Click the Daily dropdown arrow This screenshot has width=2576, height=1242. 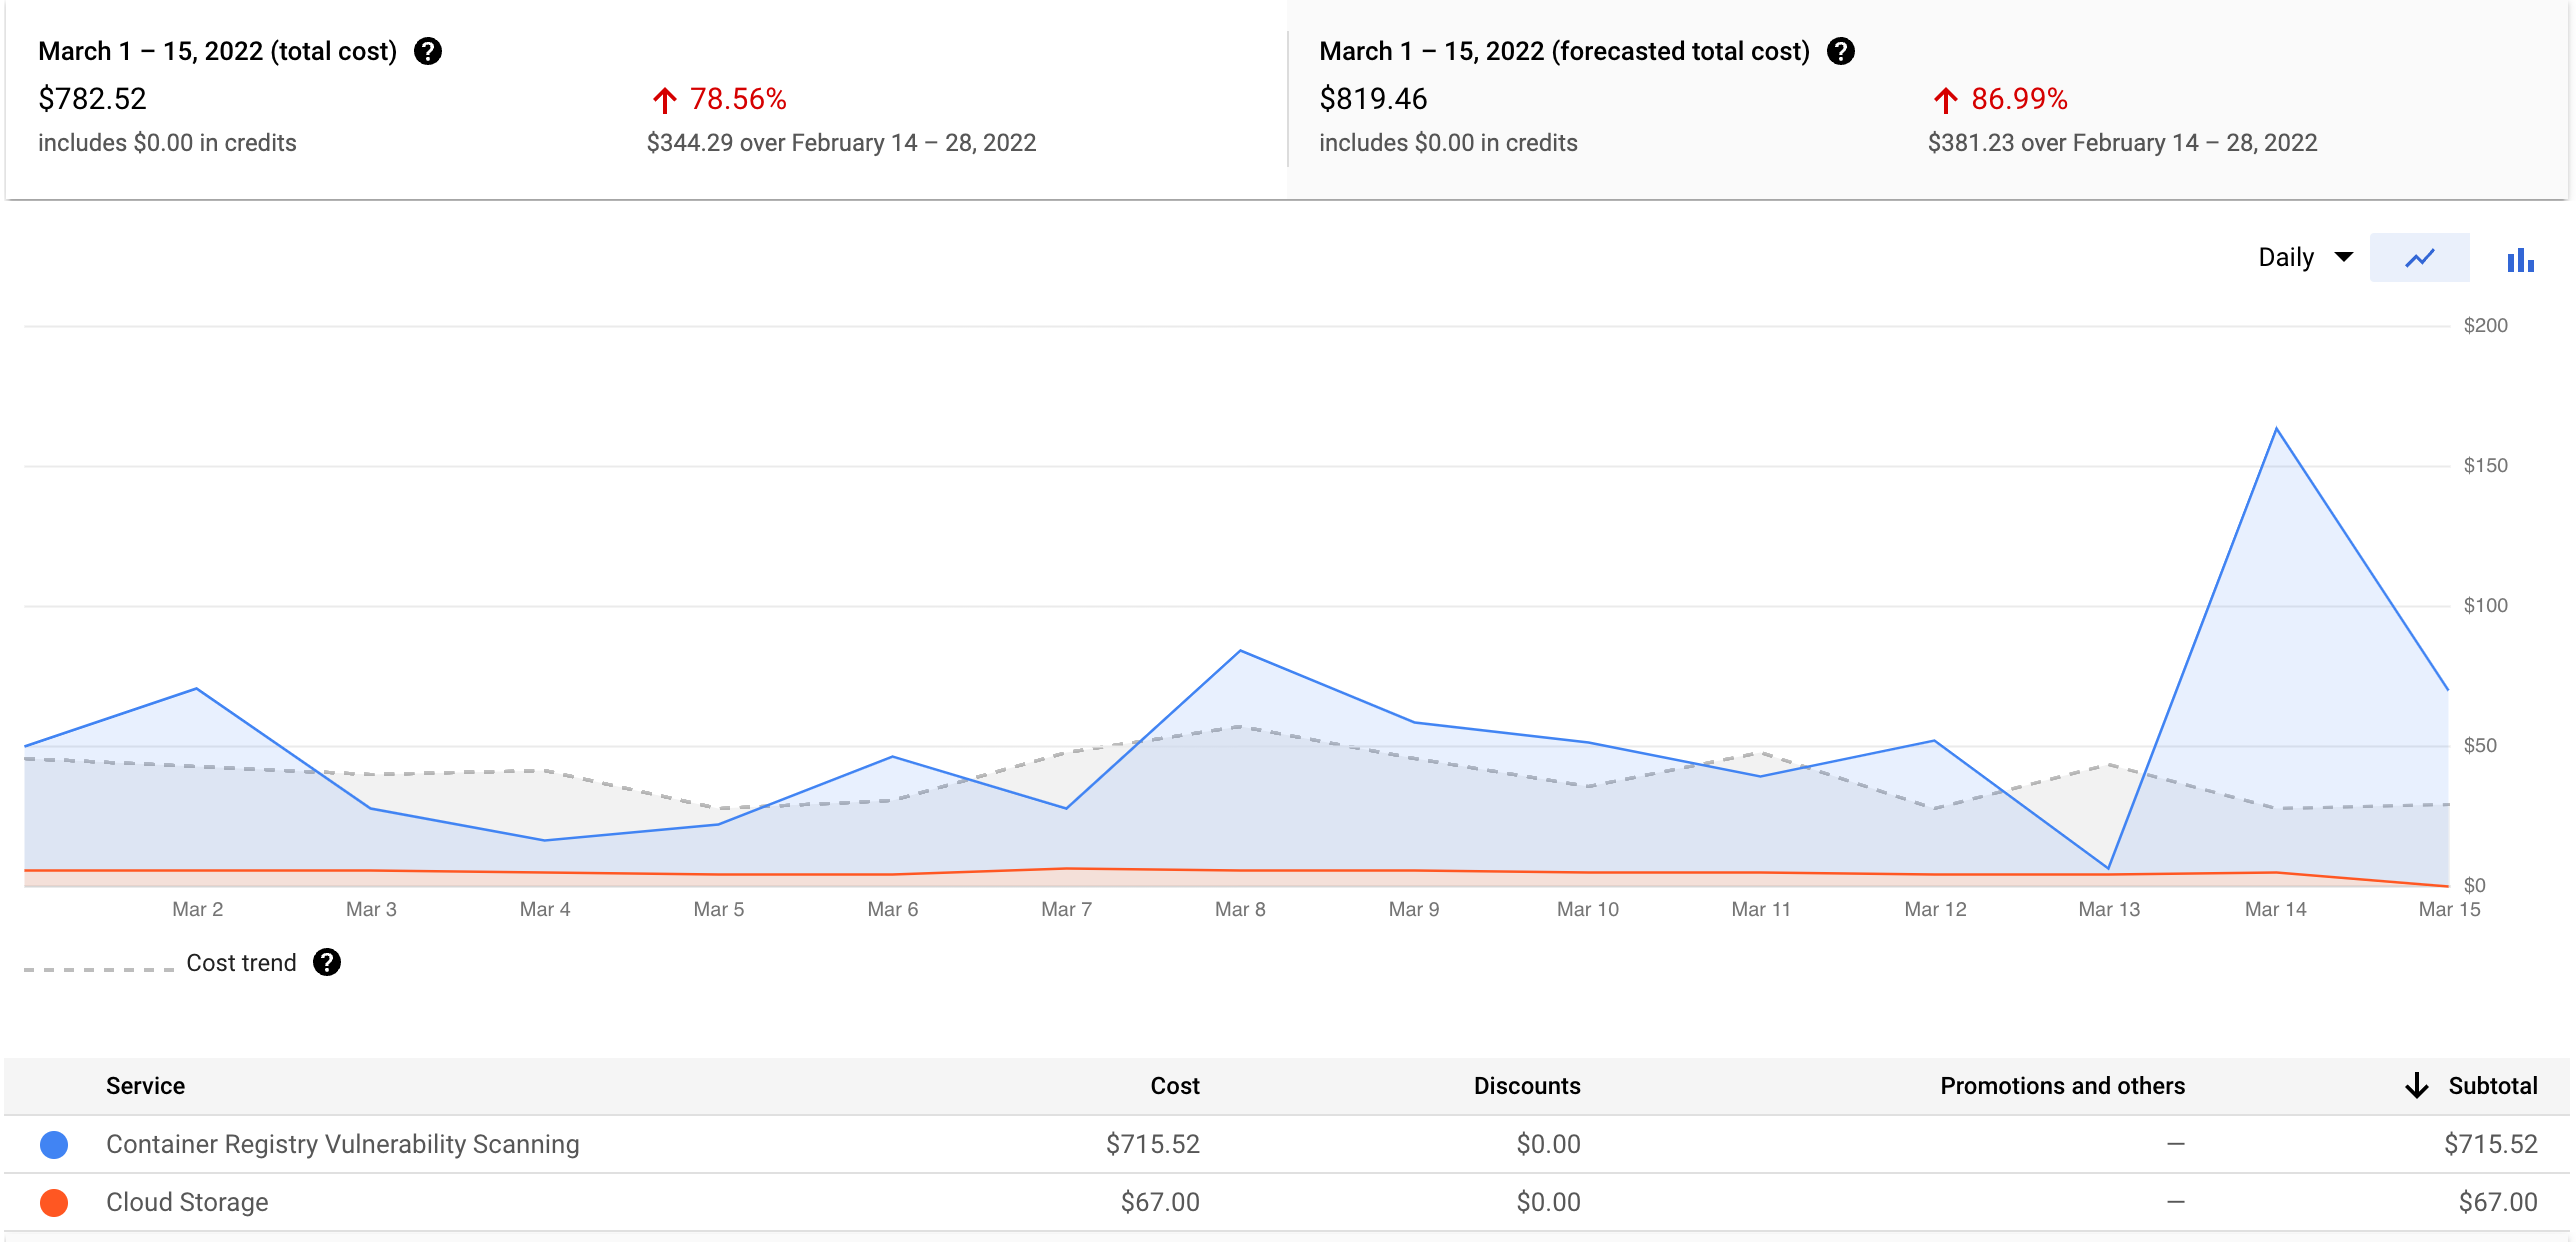pos(2343,258)
